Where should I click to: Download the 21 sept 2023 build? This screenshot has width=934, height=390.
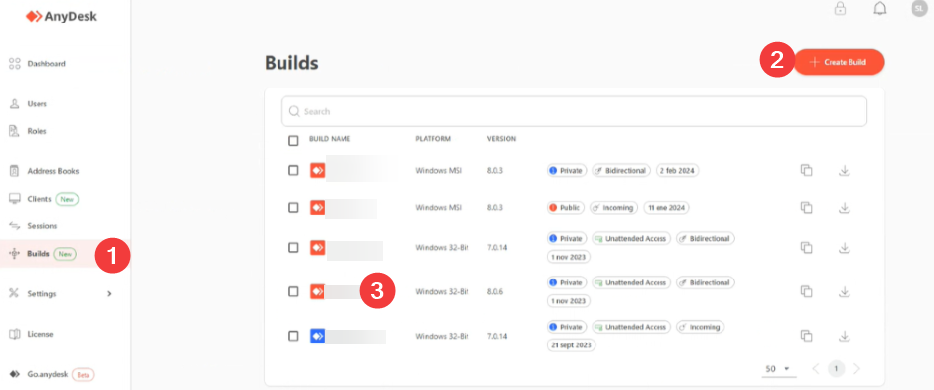(x=843, y=336)
